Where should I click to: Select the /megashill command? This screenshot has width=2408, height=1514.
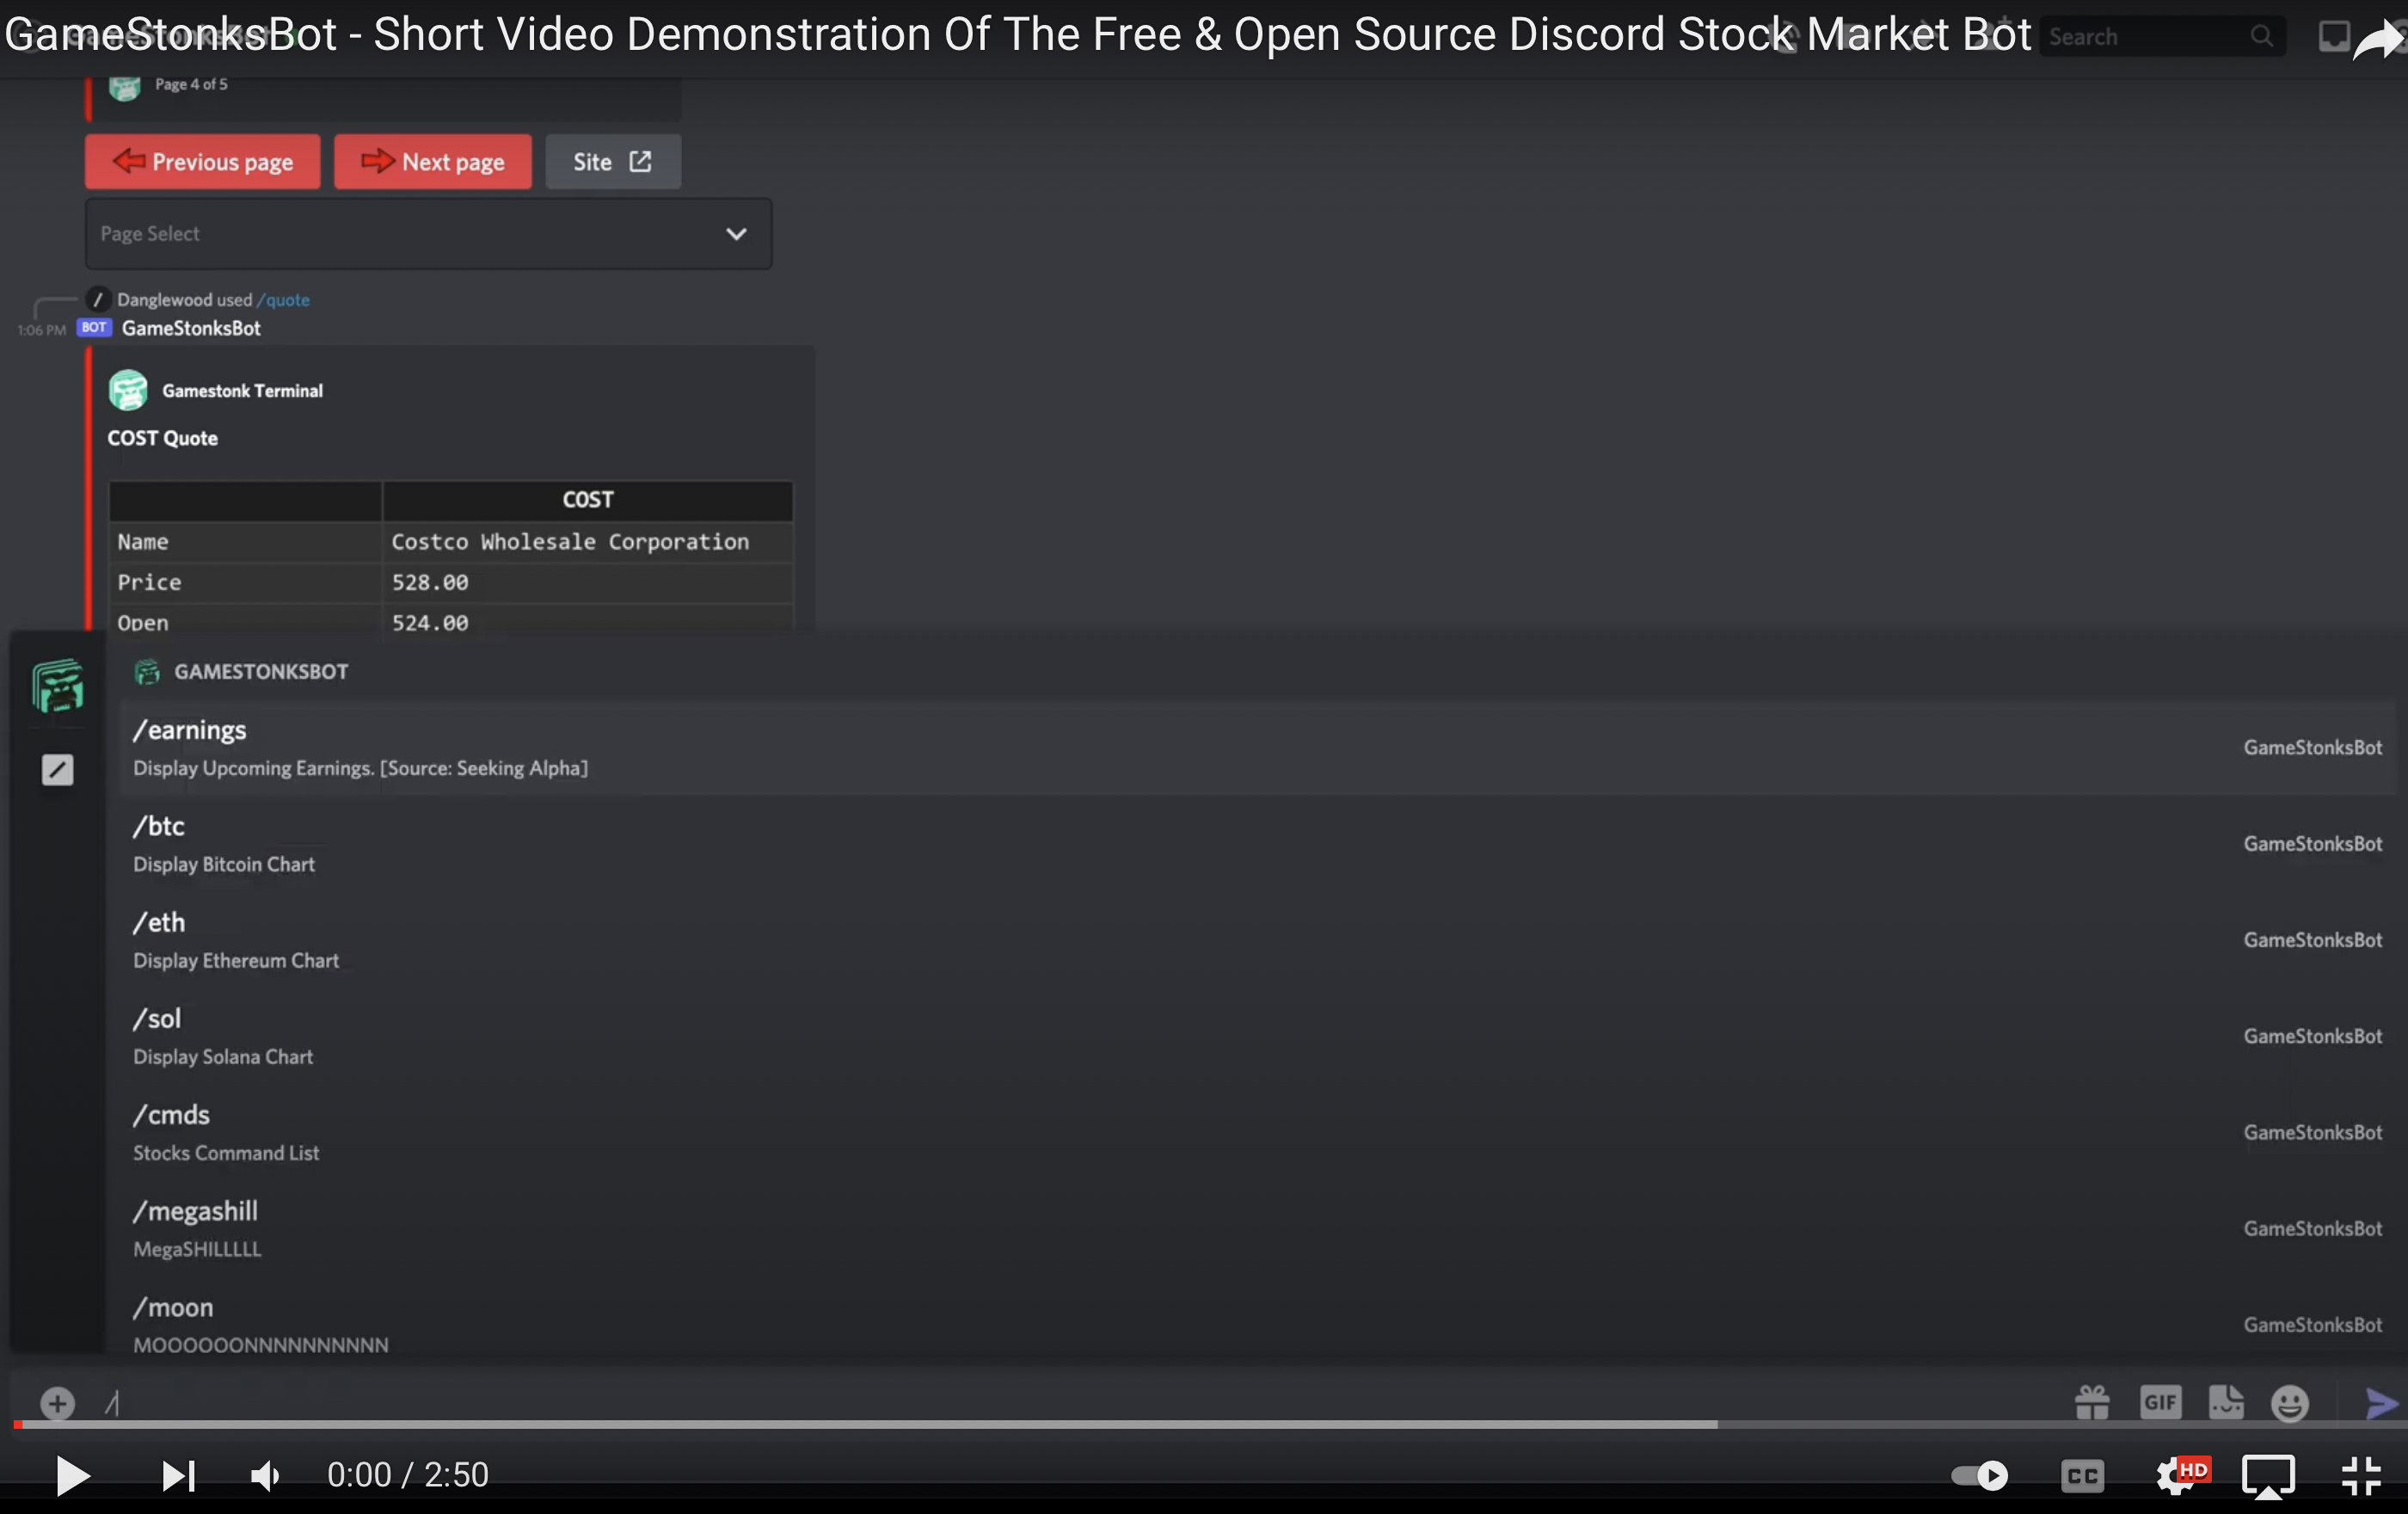[1257, 1228]
